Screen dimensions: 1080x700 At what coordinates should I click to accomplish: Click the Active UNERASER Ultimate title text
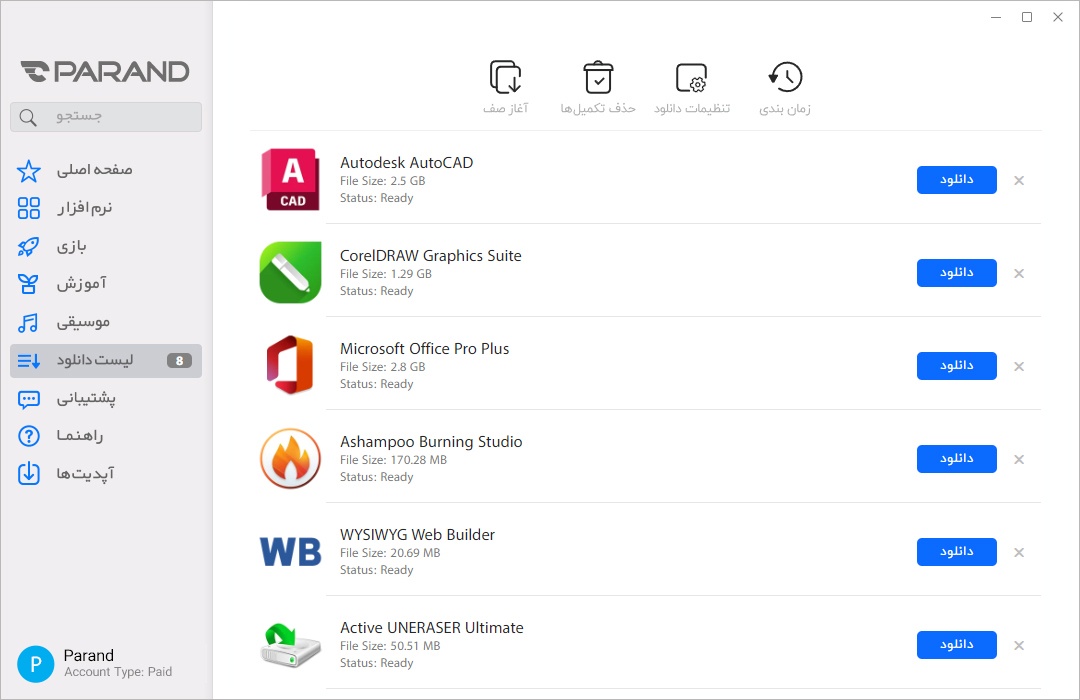click(x=432, y=628)
